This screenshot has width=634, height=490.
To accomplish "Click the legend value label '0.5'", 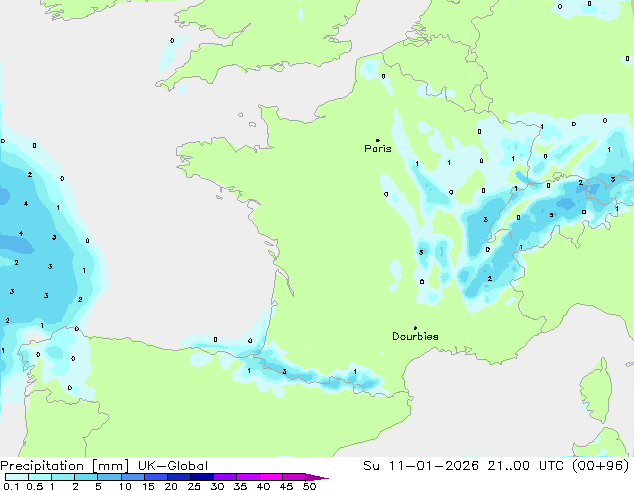I will click(x=35, y=486).
